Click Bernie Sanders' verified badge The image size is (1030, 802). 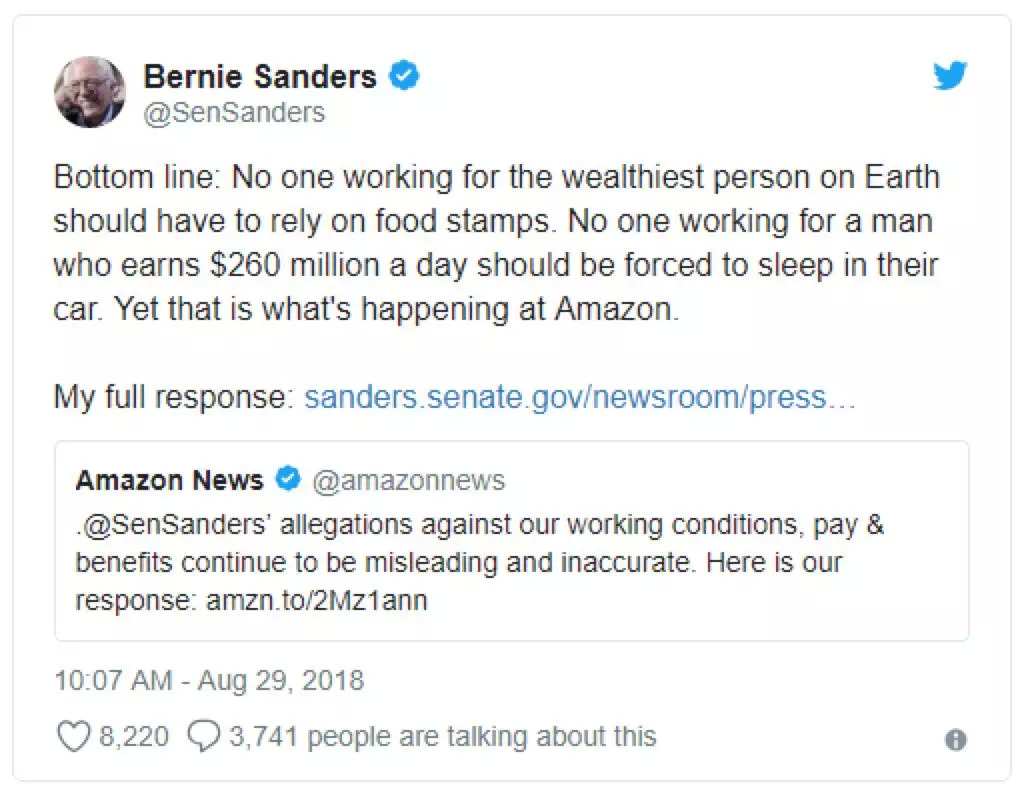(x=403, y=76)
